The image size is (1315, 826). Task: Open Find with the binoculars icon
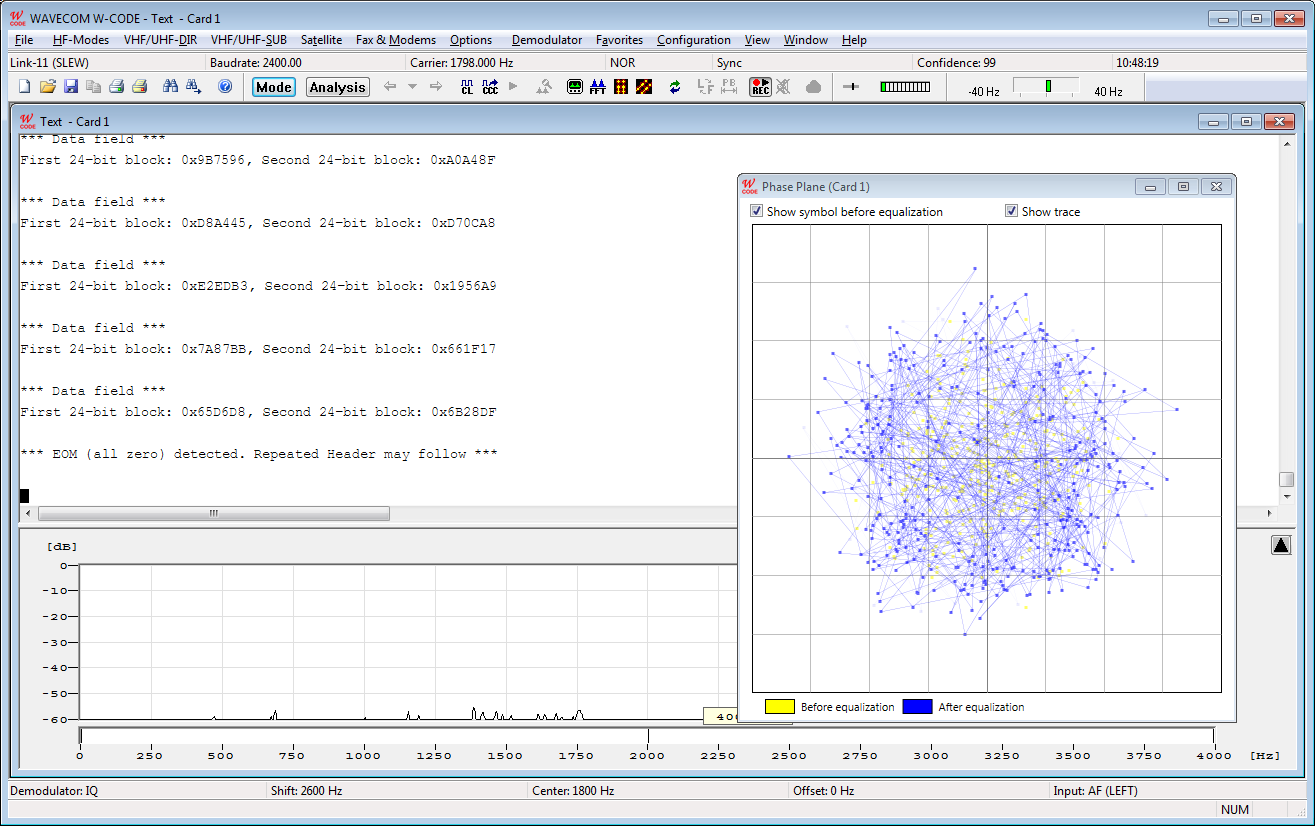pyautogui.click(x=170, y=87)
